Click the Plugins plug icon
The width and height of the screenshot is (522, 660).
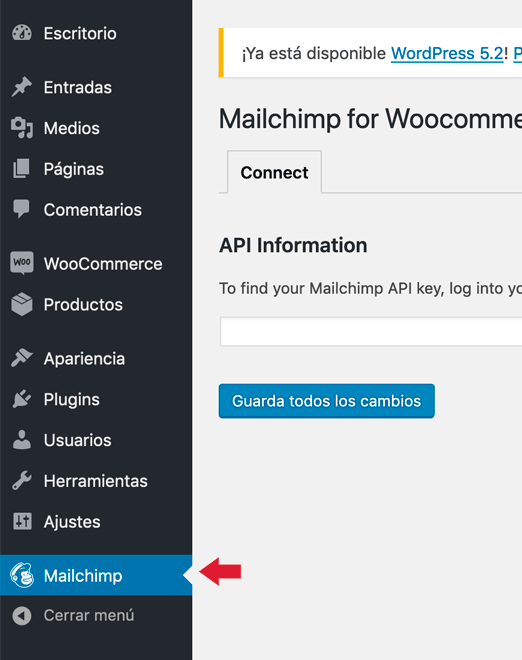click(x=21, y=399)
